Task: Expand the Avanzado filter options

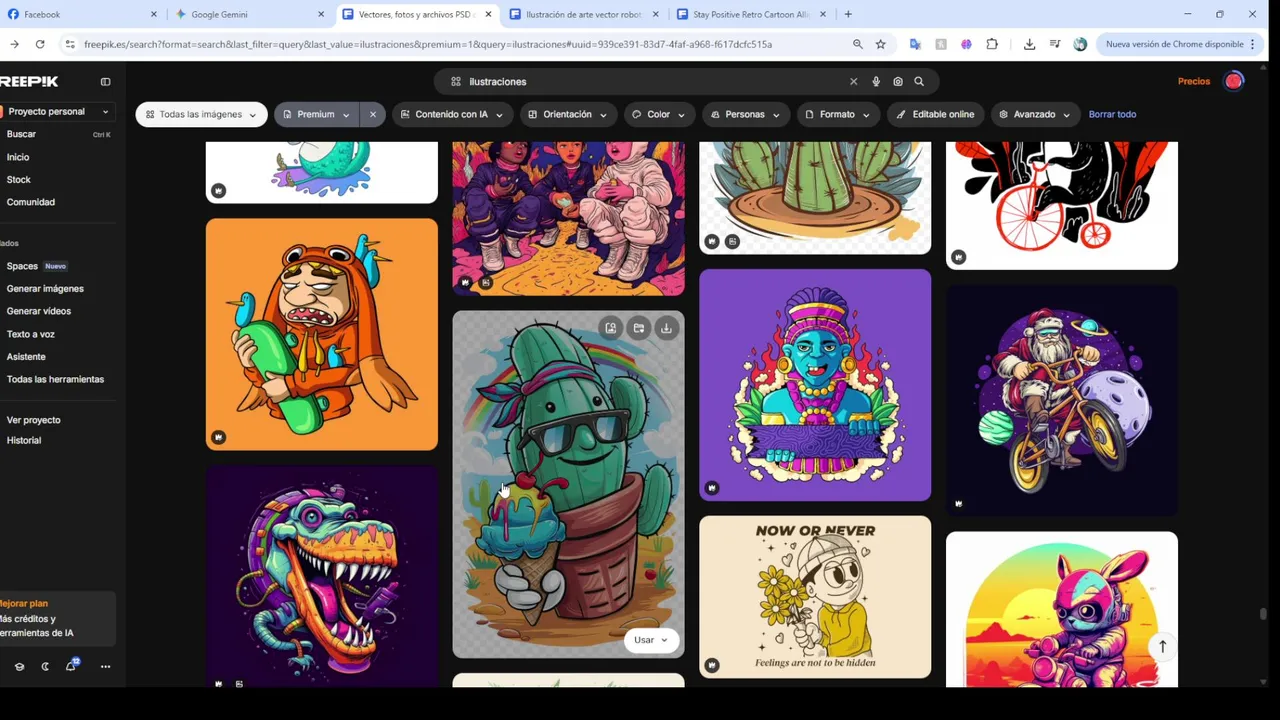Action: (1034, 114)
